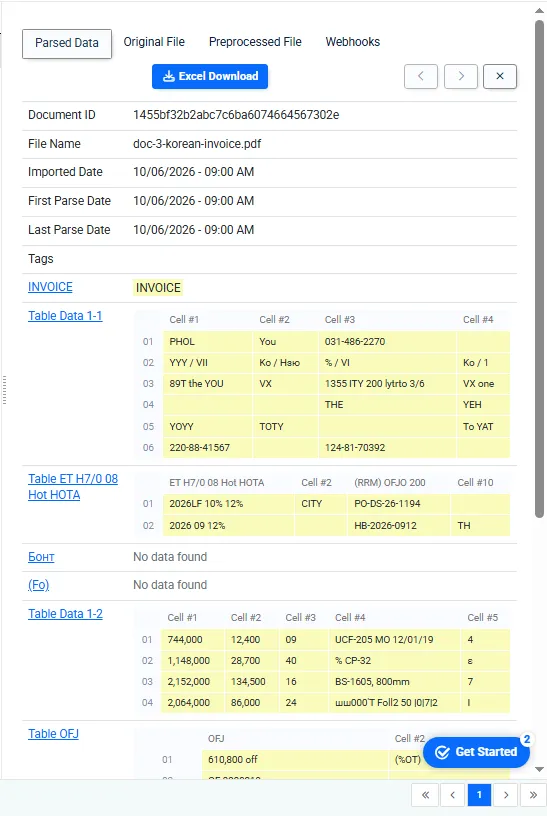Image resolution: width=547 pixels, height=816 pixels.
Task: Switch to the Original File tab
Action: pos(154,42)
